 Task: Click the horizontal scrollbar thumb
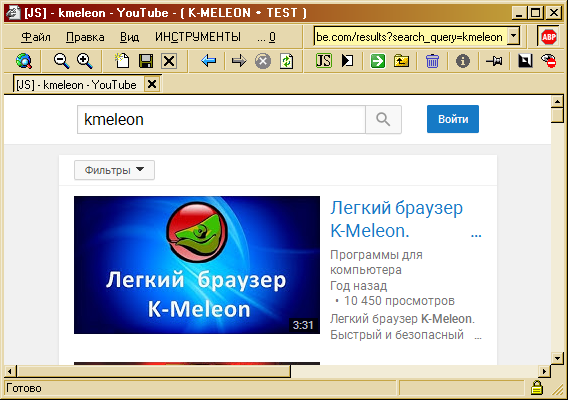(153, 371)
